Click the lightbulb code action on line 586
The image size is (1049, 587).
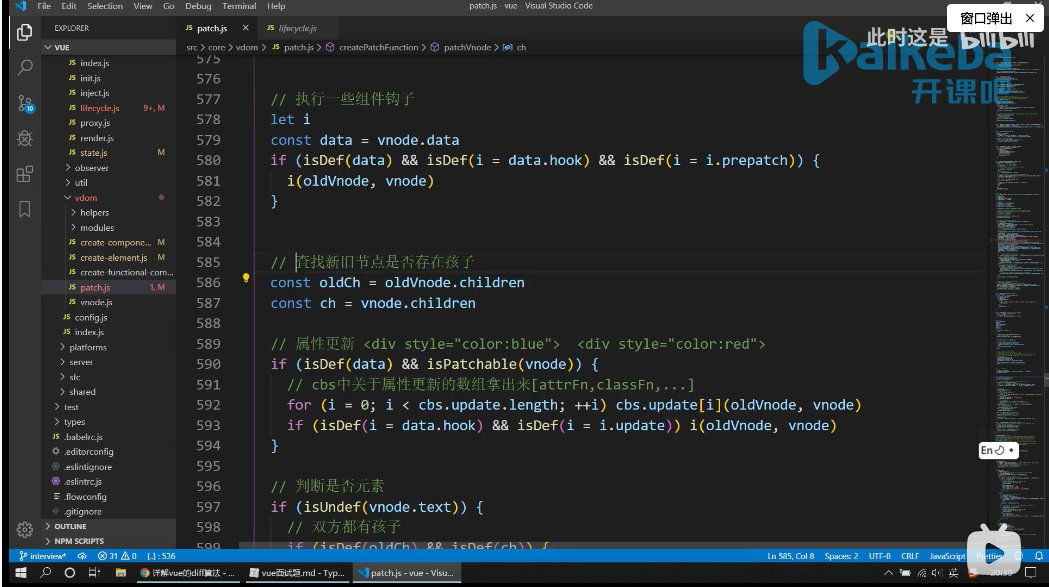tap(246, 278)
